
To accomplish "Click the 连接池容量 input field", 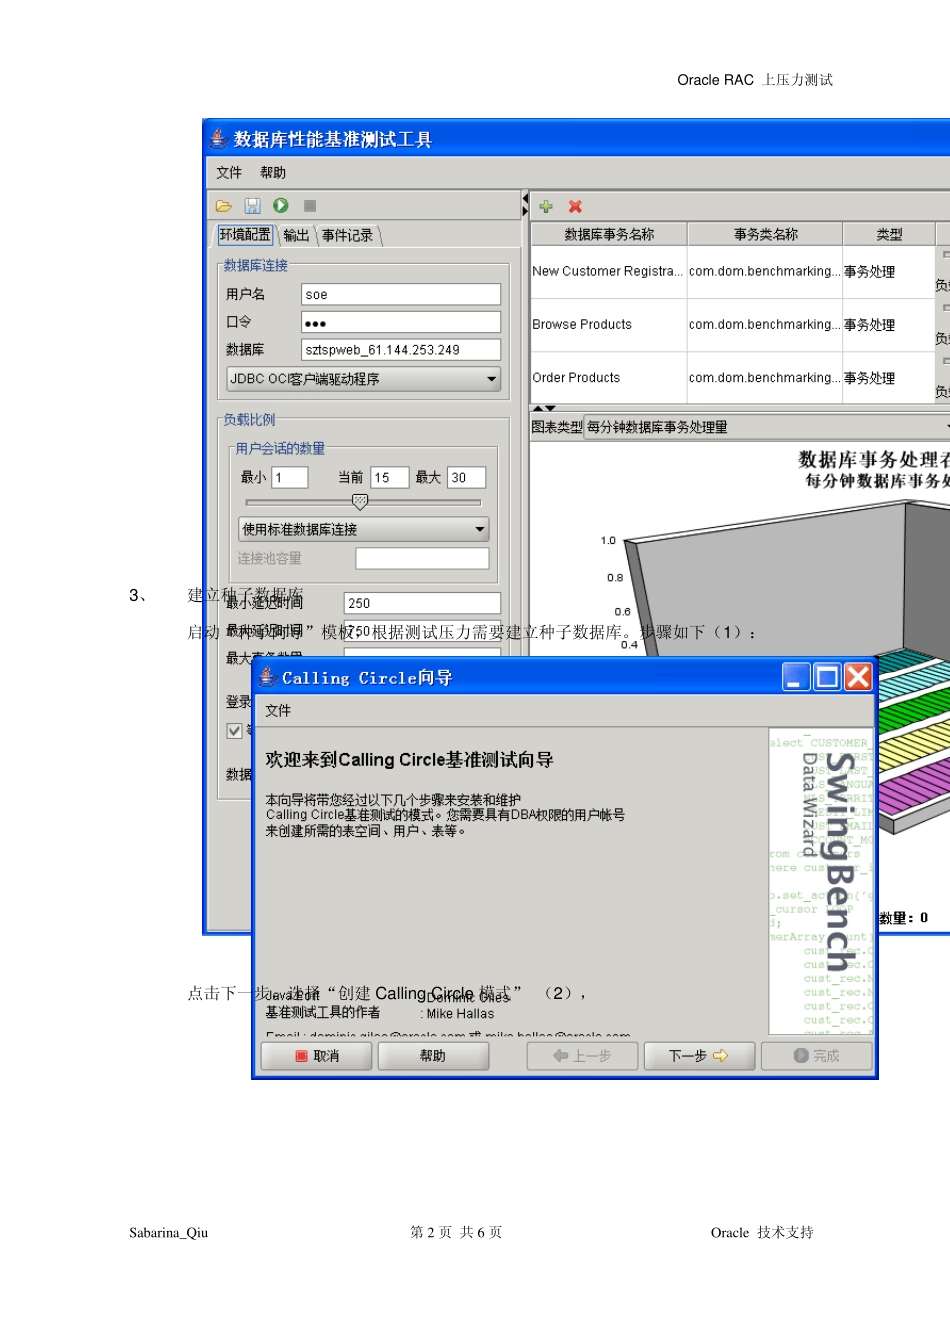I will pyautogui.click(x=422, y=559).
